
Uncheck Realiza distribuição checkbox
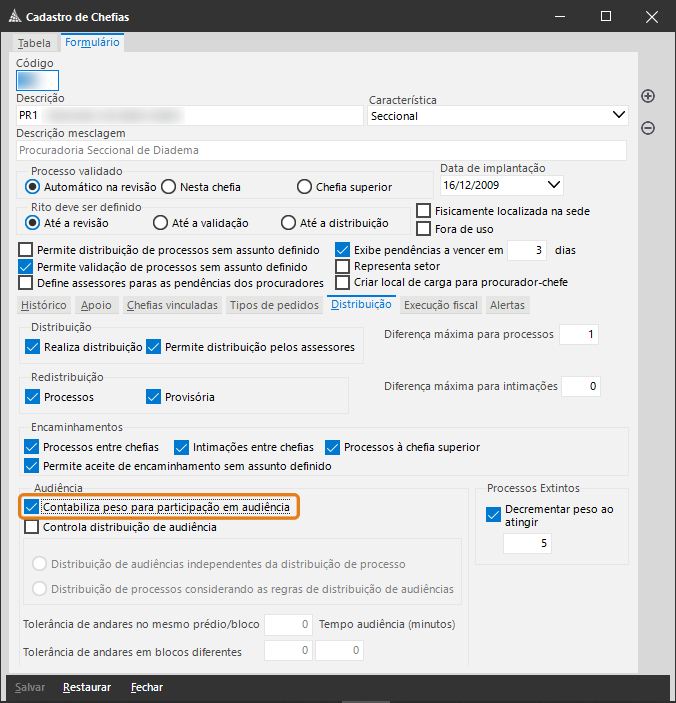pyautogui.click(x=33, y=347)
